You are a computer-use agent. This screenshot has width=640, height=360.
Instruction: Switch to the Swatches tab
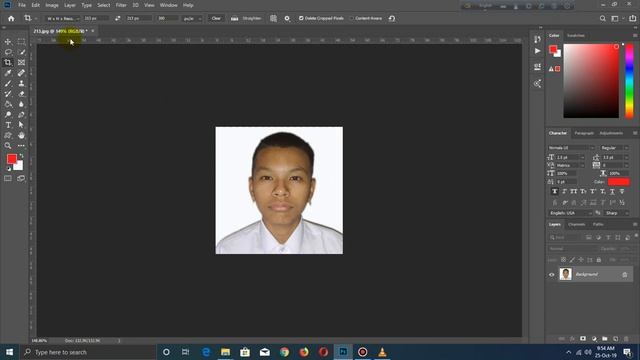(x=576, y=36)
